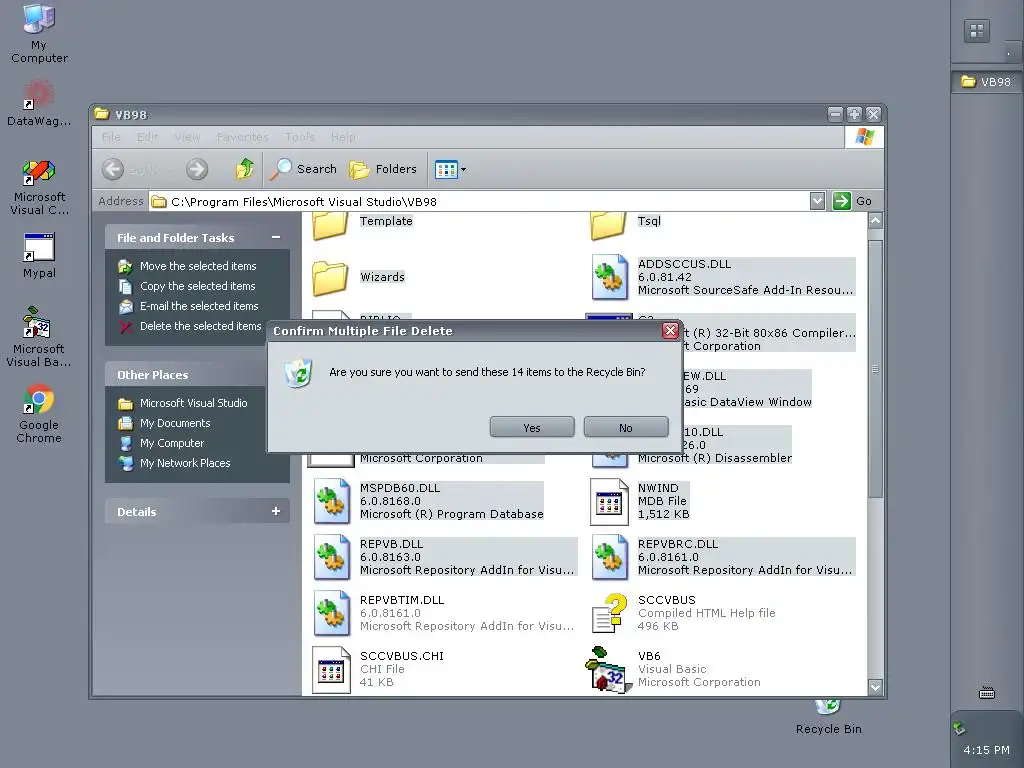Click the grid button atop side taskbar
The image size is (1024, 768).
(977, 31)
